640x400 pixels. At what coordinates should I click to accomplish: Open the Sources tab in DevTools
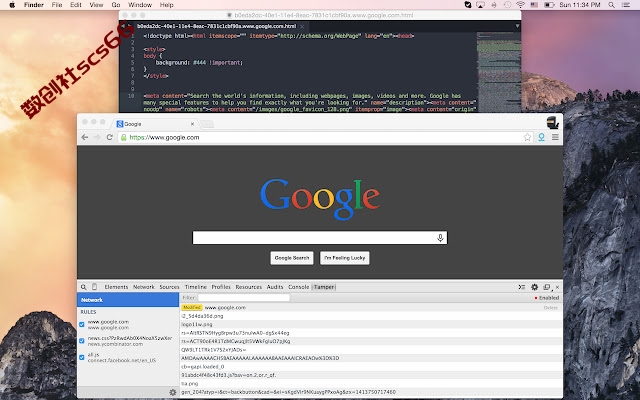point(169,287)
